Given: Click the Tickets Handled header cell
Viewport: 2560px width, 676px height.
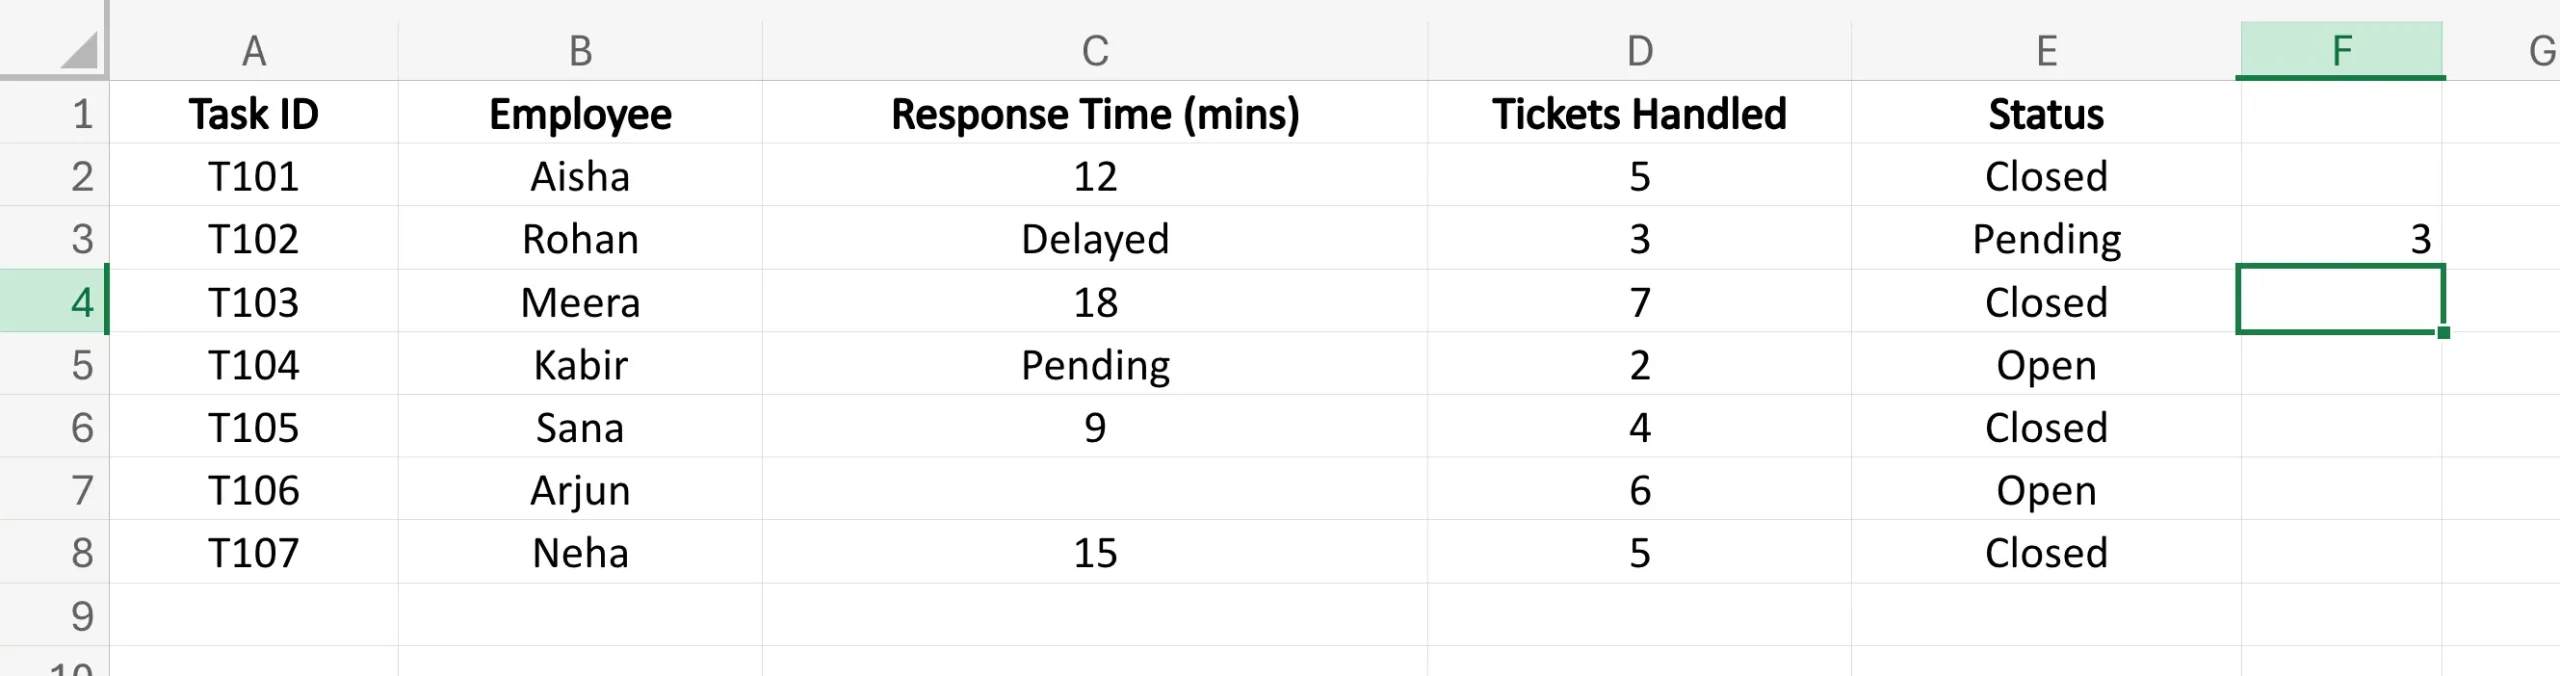Looking at the screenshot, I should pyautogui.click(x=1639, y=114).
